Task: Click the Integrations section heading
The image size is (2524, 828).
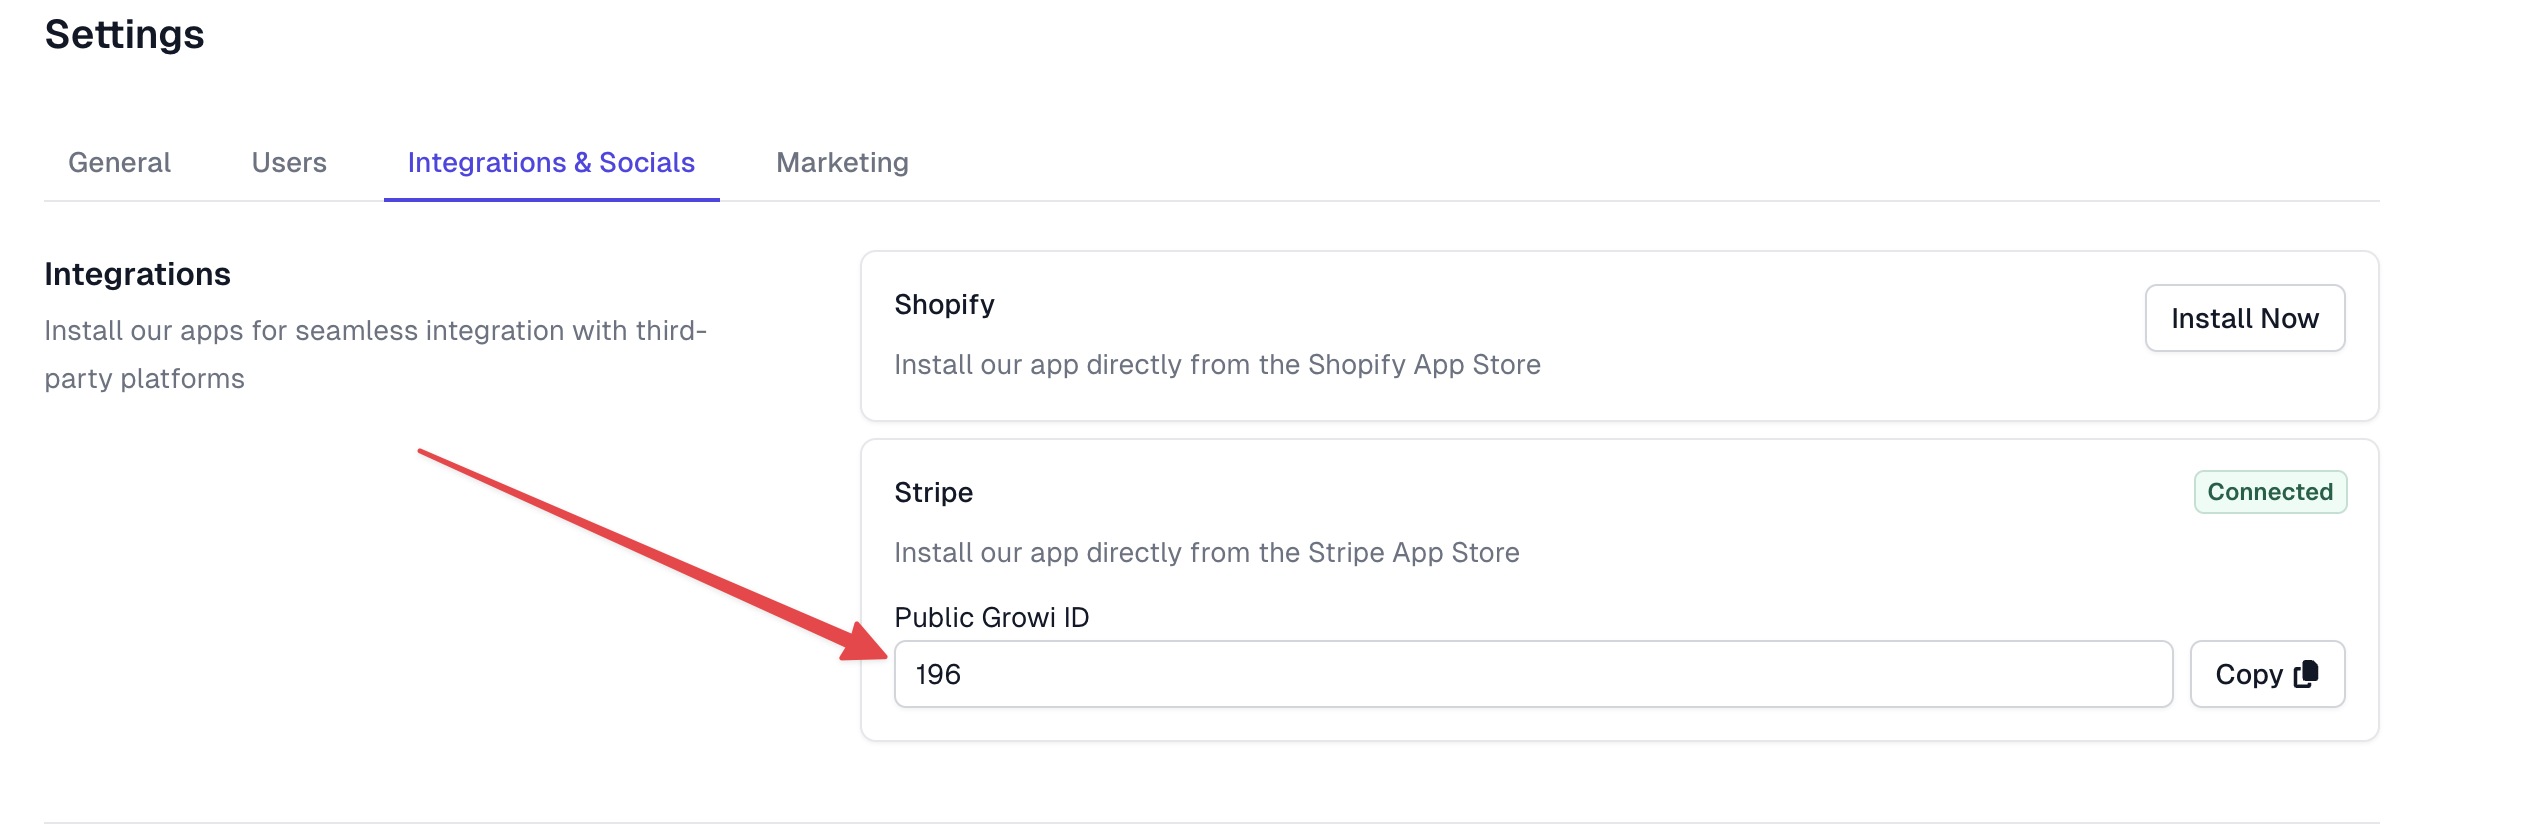Action: 138,274
